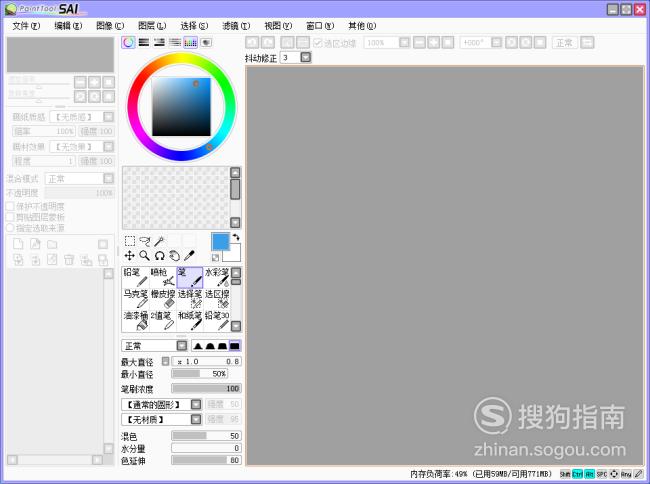
Task: Toggle the 选区边缘 checkbox
Action: click(318, 43)
